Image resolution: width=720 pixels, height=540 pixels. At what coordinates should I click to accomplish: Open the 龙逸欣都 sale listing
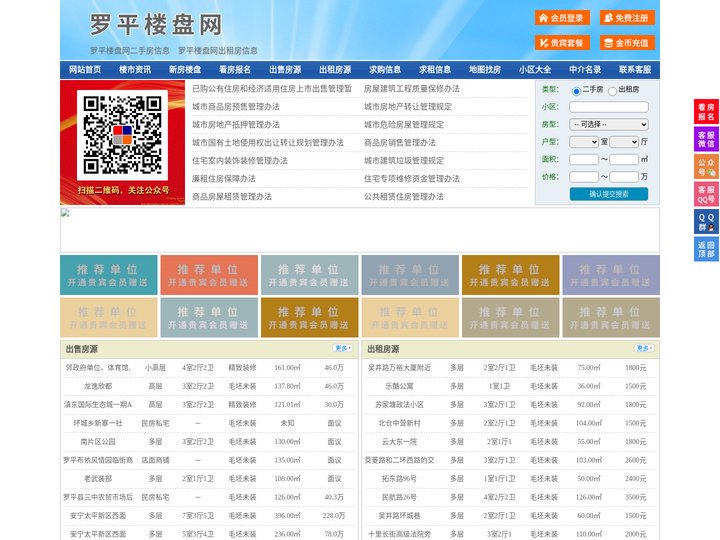98,386
